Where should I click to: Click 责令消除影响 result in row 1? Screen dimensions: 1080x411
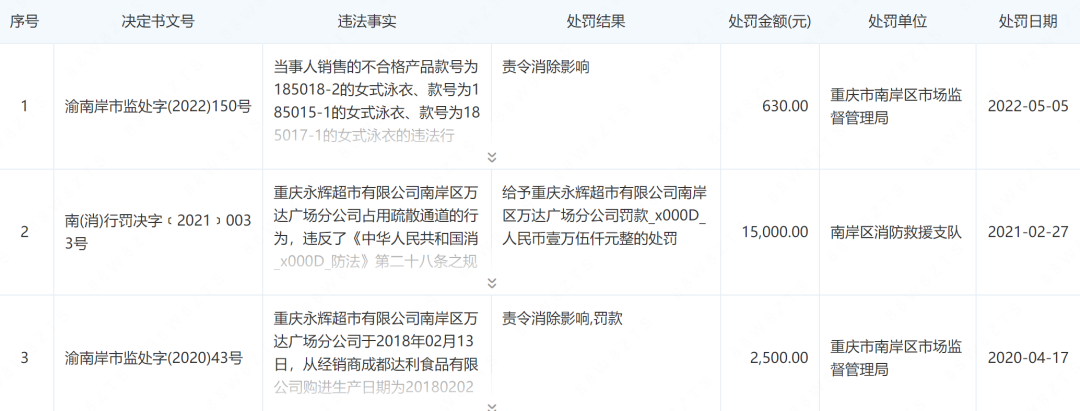point(546,67)
